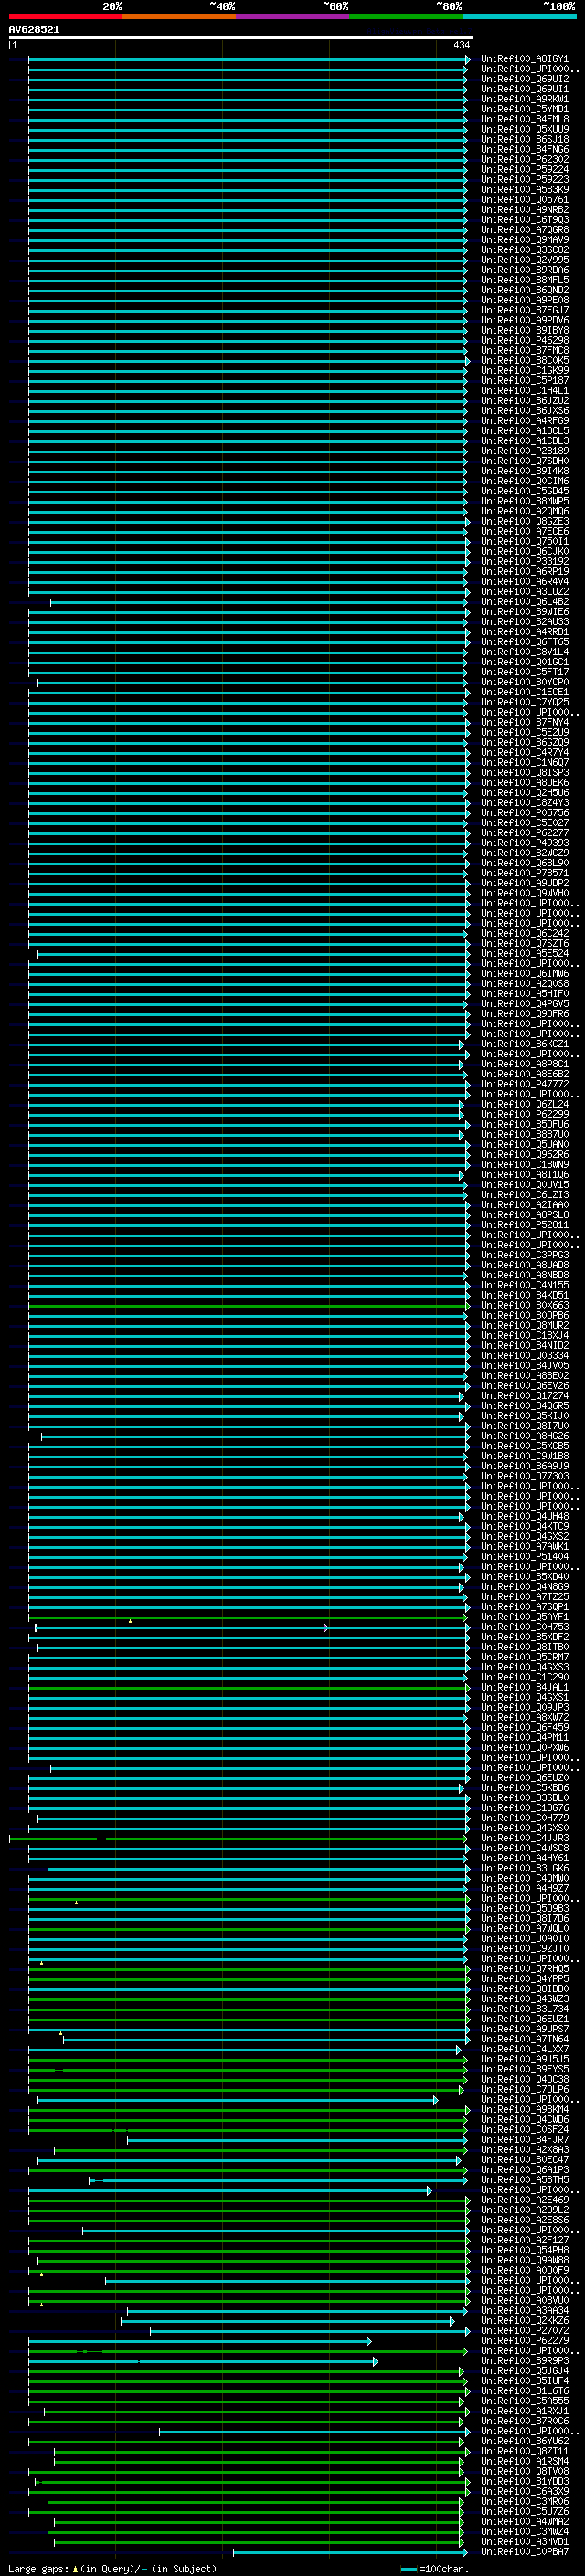Select hit label UniRef100_Q5XUU9
This screenshot has width=585, height=2576.
click(524, 129)
